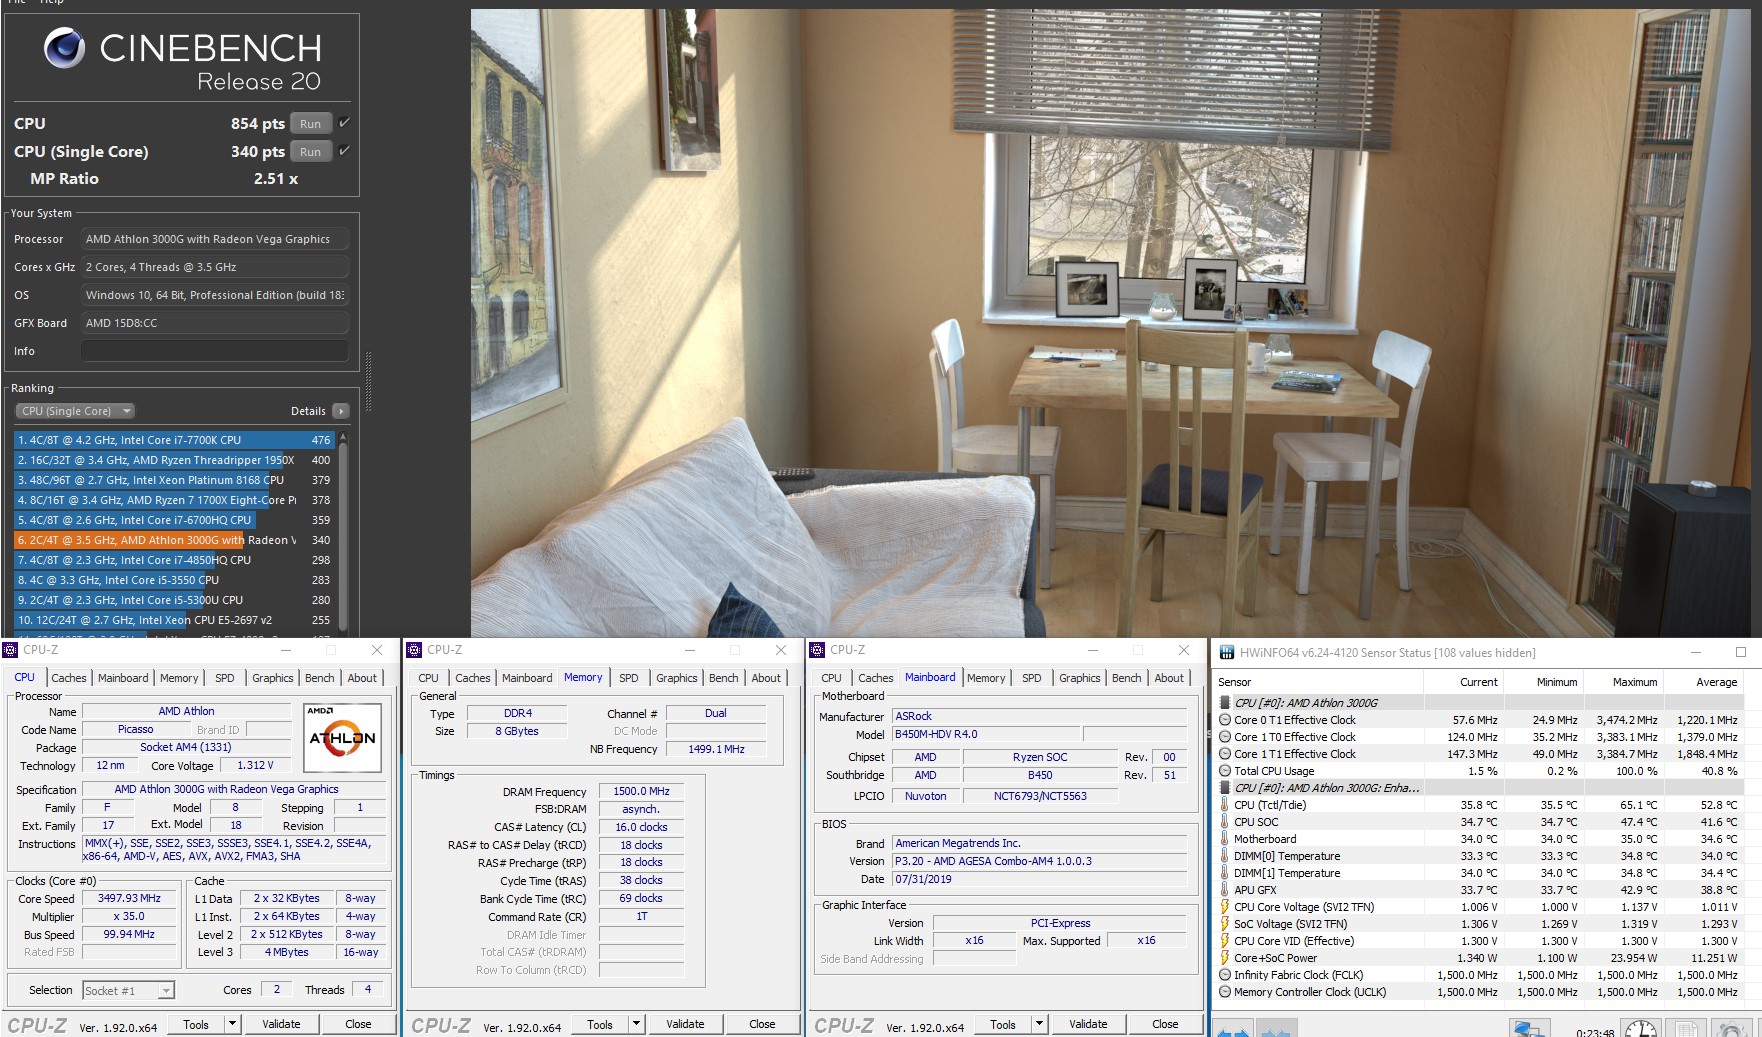Click the B450M-HDV R4.0 model field
1762x1037 pixels.
985,734
